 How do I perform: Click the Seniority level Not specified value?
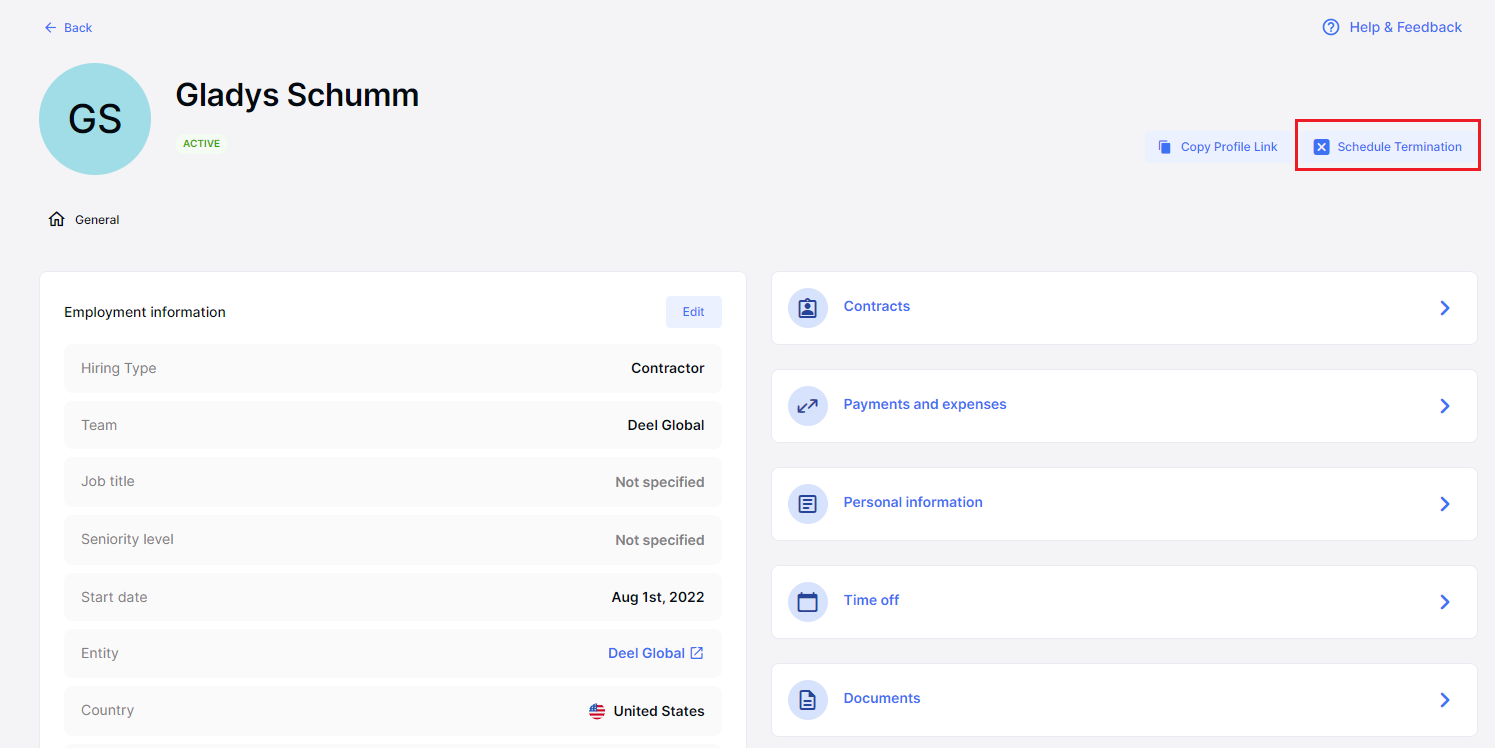[x=660, y=540]
